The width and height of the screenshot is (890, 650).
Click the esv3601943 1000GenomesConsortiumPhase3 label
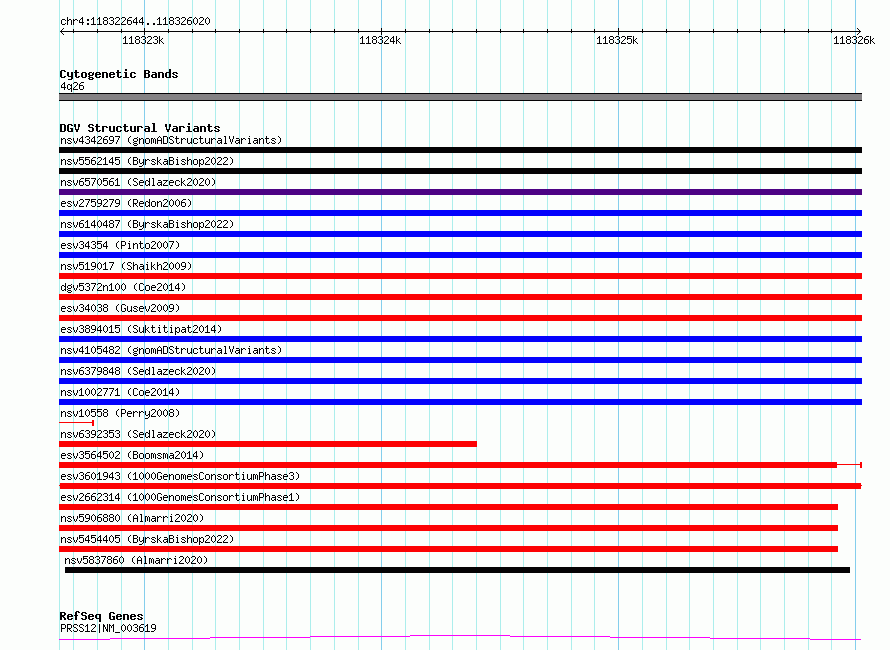point(180,476)
